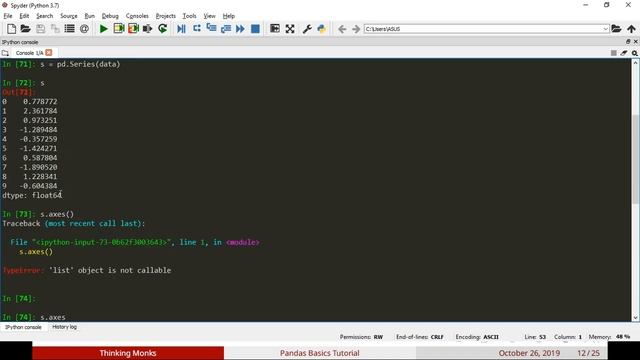Close the IPython console pane

pyautogui.click(x=636, y=42)
